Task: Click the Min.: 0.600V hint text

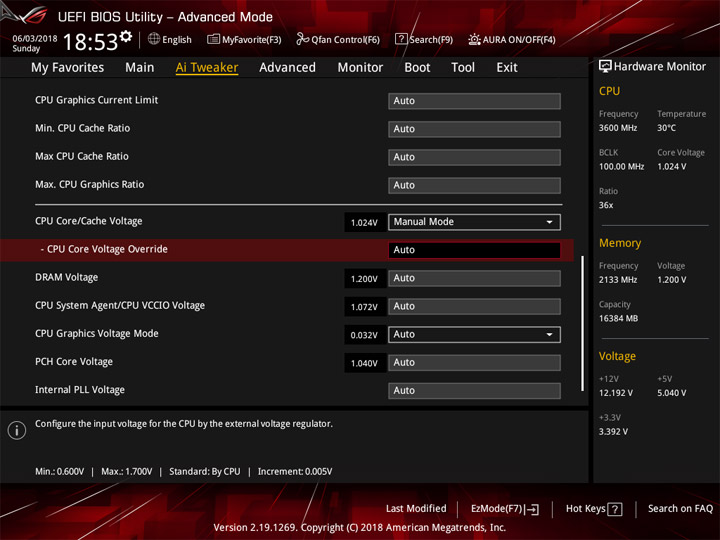Action: (x=60, y=472)
